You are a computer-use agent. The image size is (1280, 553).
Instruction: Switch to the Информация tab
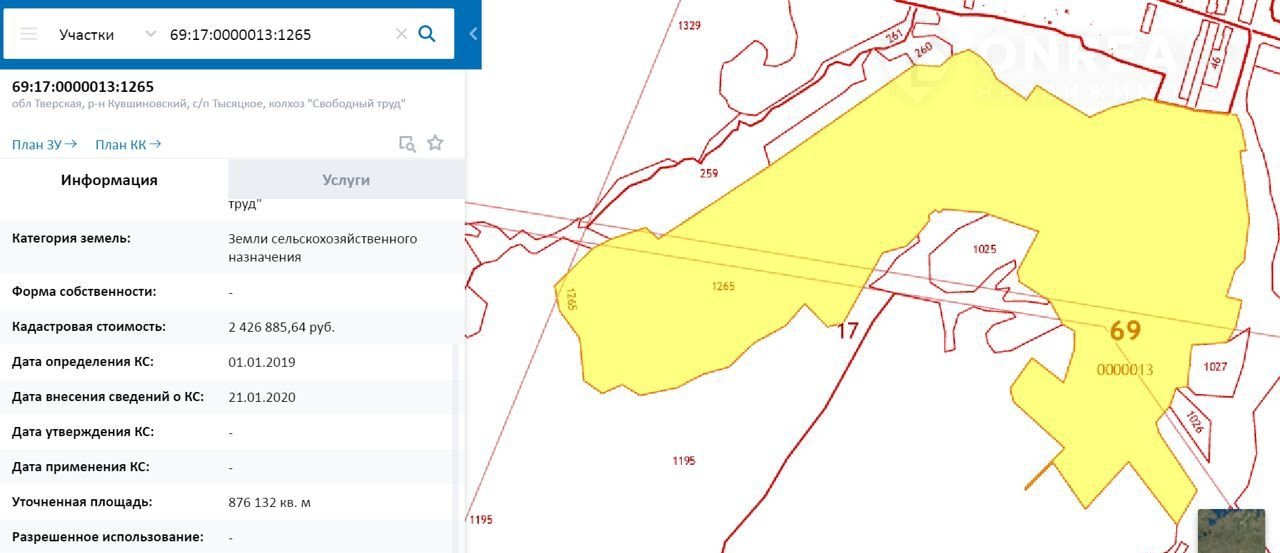[109, 180]
